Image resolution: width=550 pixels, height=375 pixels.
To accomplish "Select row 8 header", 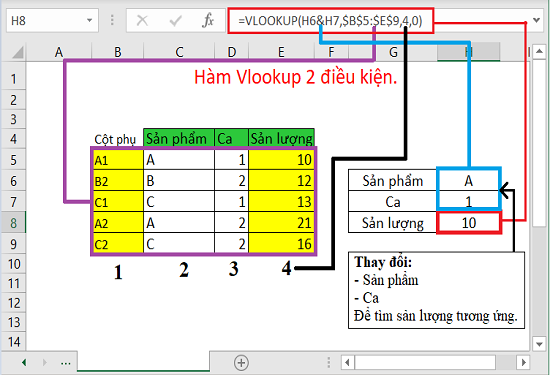I will (x=13, y=223).
